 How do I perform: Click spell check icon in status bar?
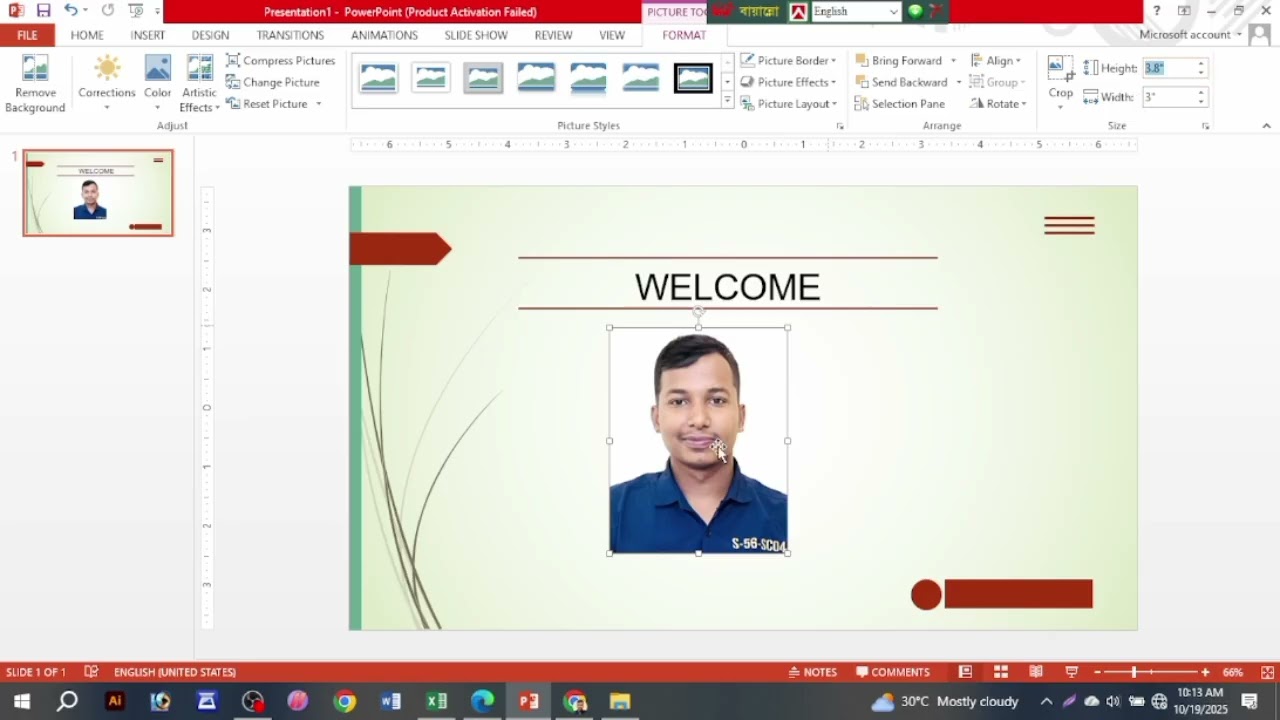point(91,672)
